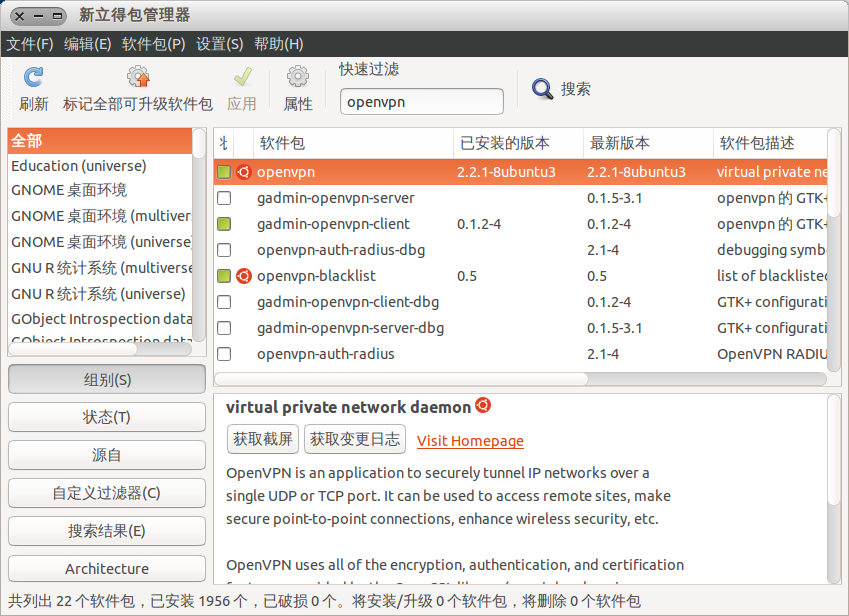Click Mark All Upgrades (标记全部可升级软件包) icon

[x=138, y=77]
